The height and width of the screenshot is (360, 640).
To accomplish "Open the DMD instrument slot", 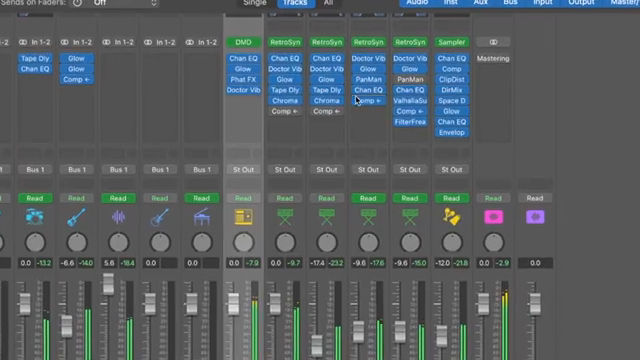I will pyautogui.click(x=243, y=42).
